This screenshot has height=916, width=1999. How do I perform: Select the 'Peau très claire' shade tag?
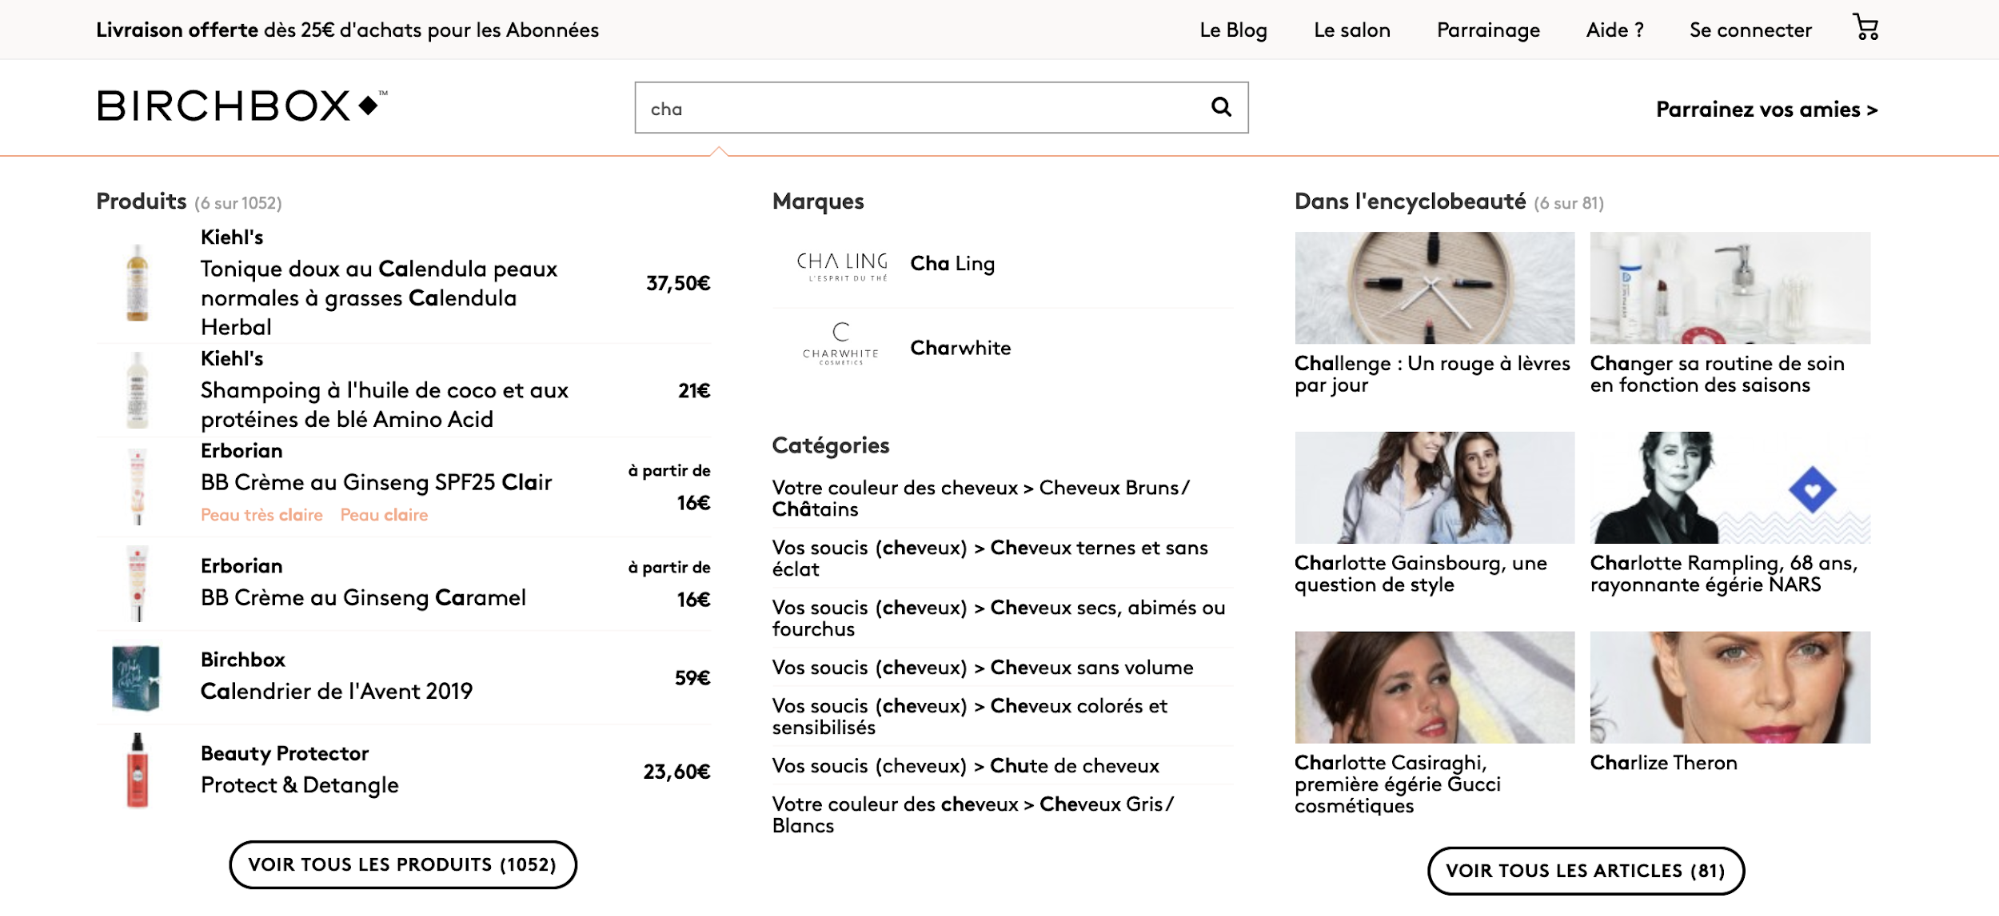pyautogui.click(x=262, y=515)
